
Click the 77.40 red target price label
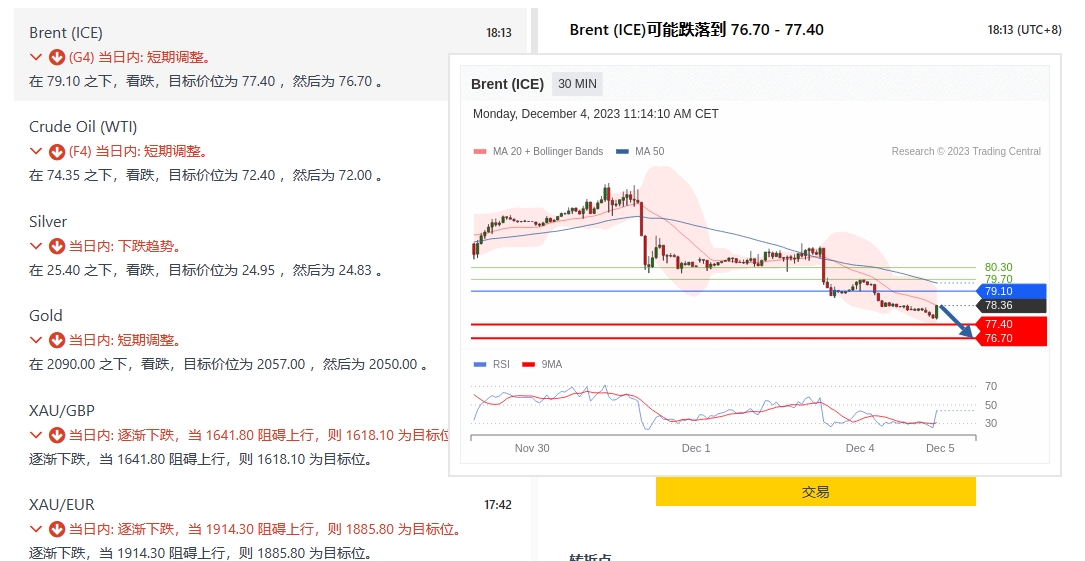1010,325
